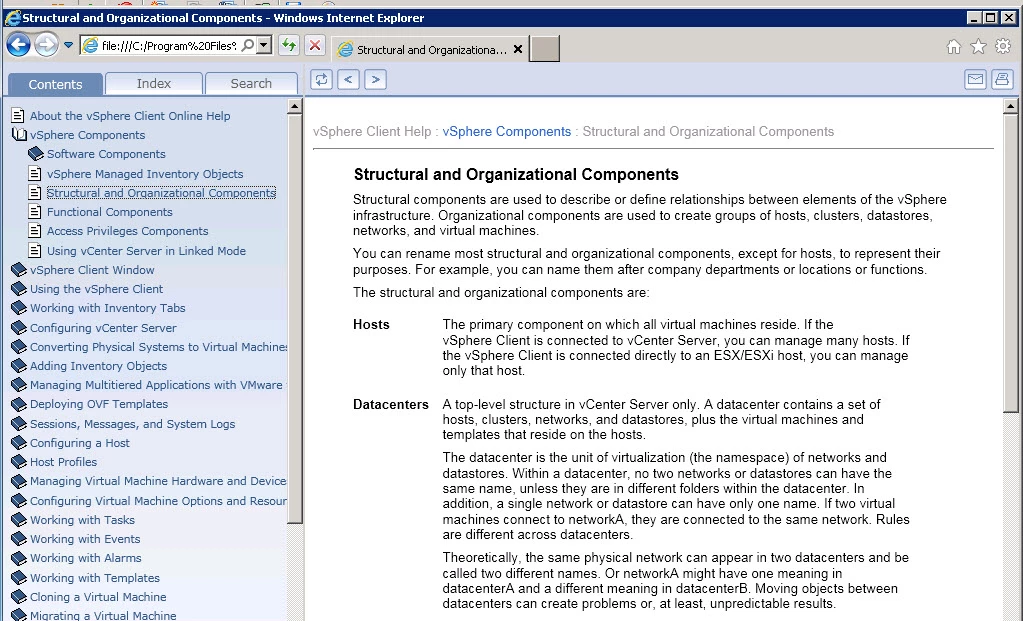Collapse the vSphere Components open book
Viewport: 1023px width, 621px height.
pos(20,135)
